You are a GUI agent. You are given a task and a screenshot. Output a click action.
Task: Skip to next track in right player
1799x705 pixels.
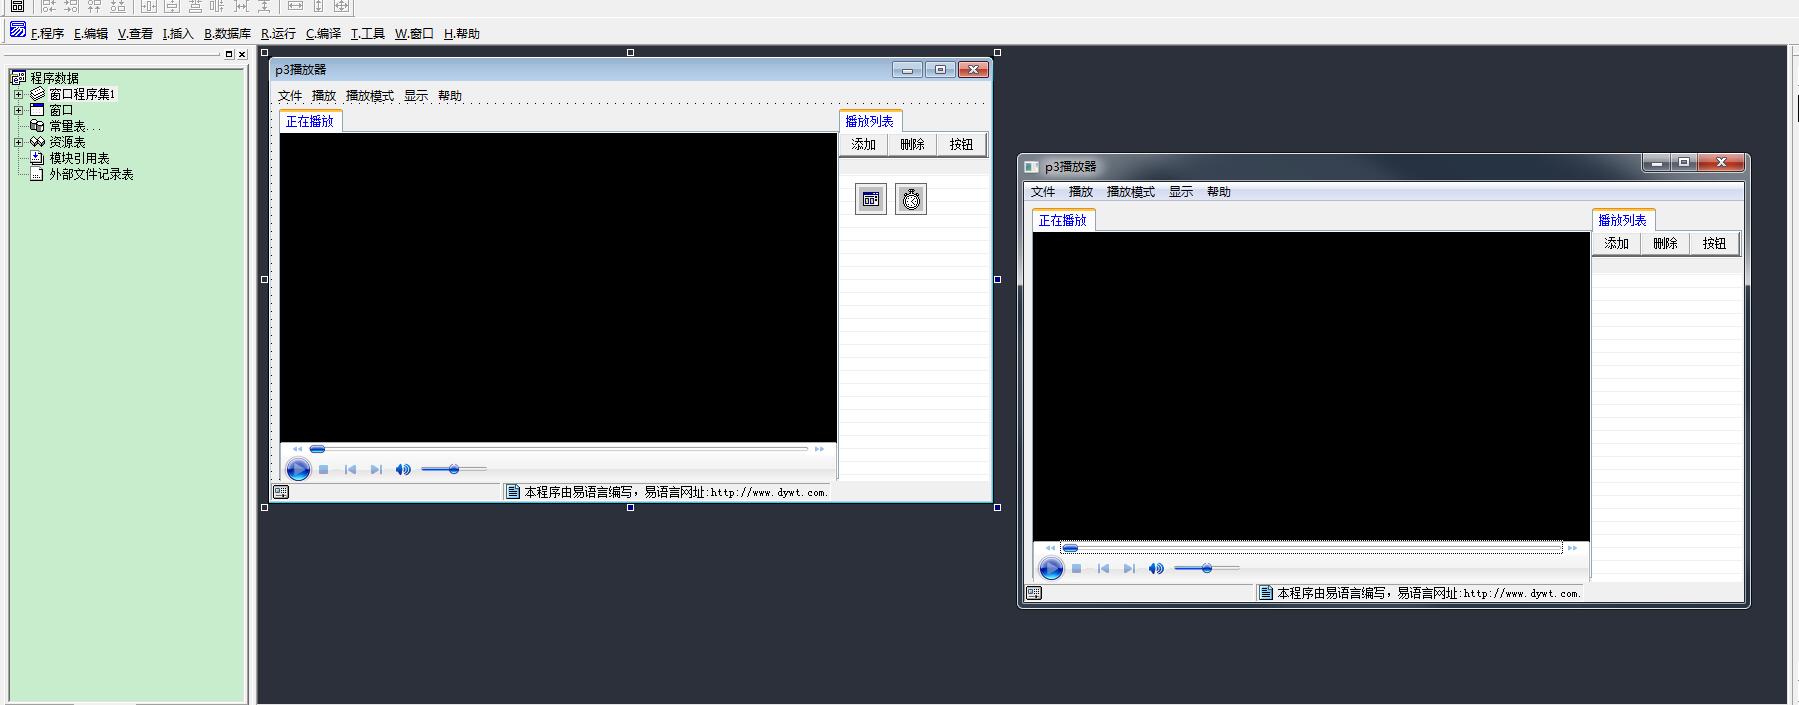pyautogui.click(x=1129, y=568)
